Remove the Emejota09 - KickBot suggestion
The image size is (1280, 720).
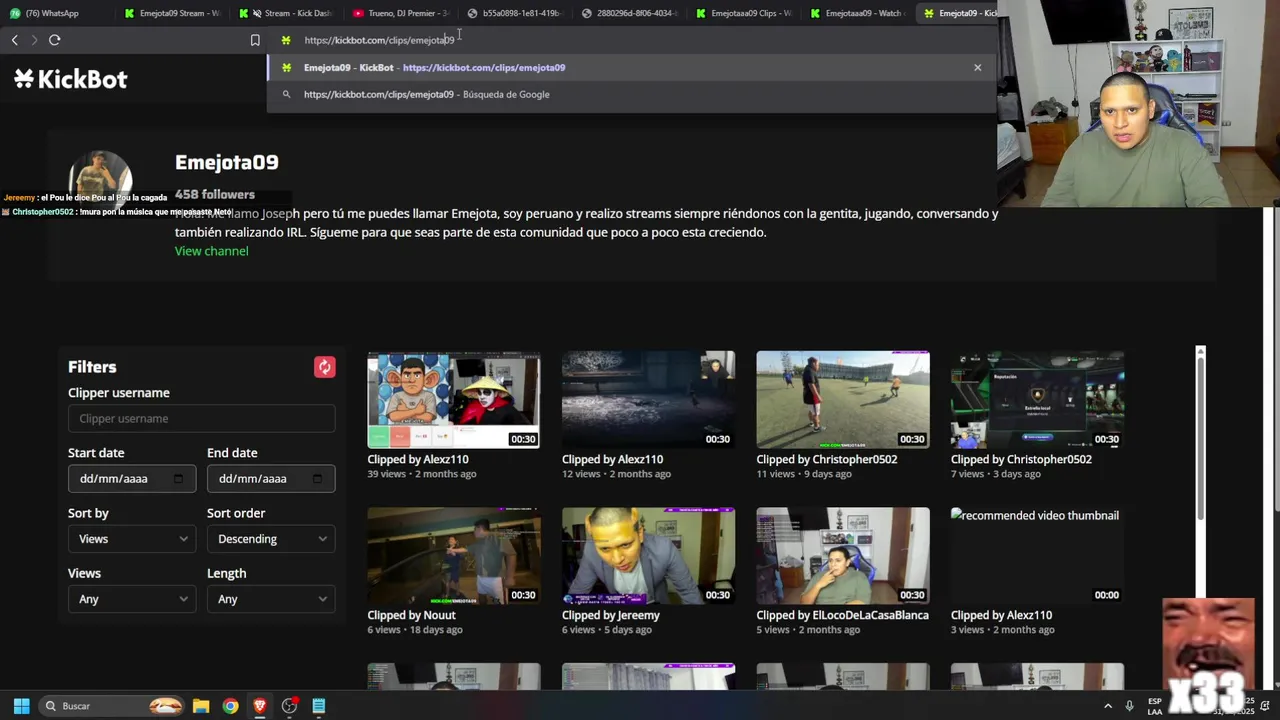click(977, 67)
